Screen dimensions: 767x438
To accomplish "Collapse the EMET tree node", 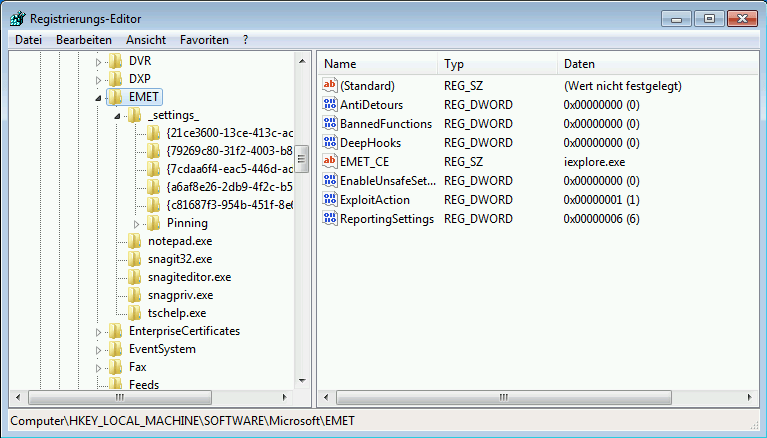I will click(x=98, y=98).
